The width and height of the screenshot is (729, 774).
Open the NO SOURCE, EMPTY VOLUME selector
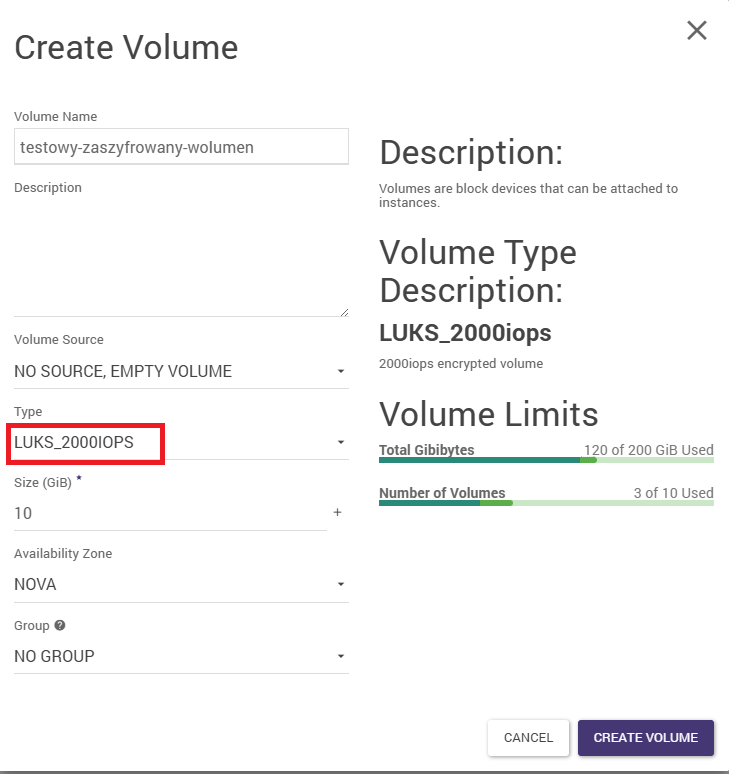[170, 372]
